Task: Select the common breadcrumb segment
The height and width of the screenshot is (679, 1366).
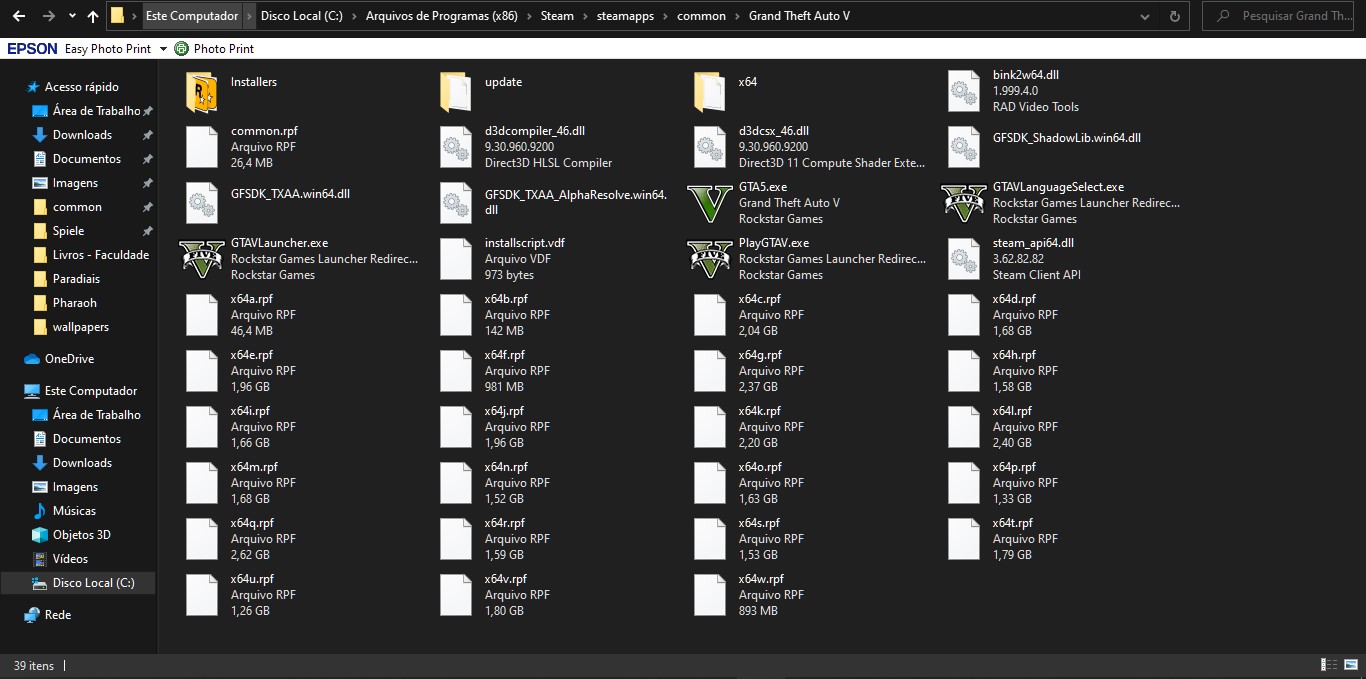Action: coord(701,16)
